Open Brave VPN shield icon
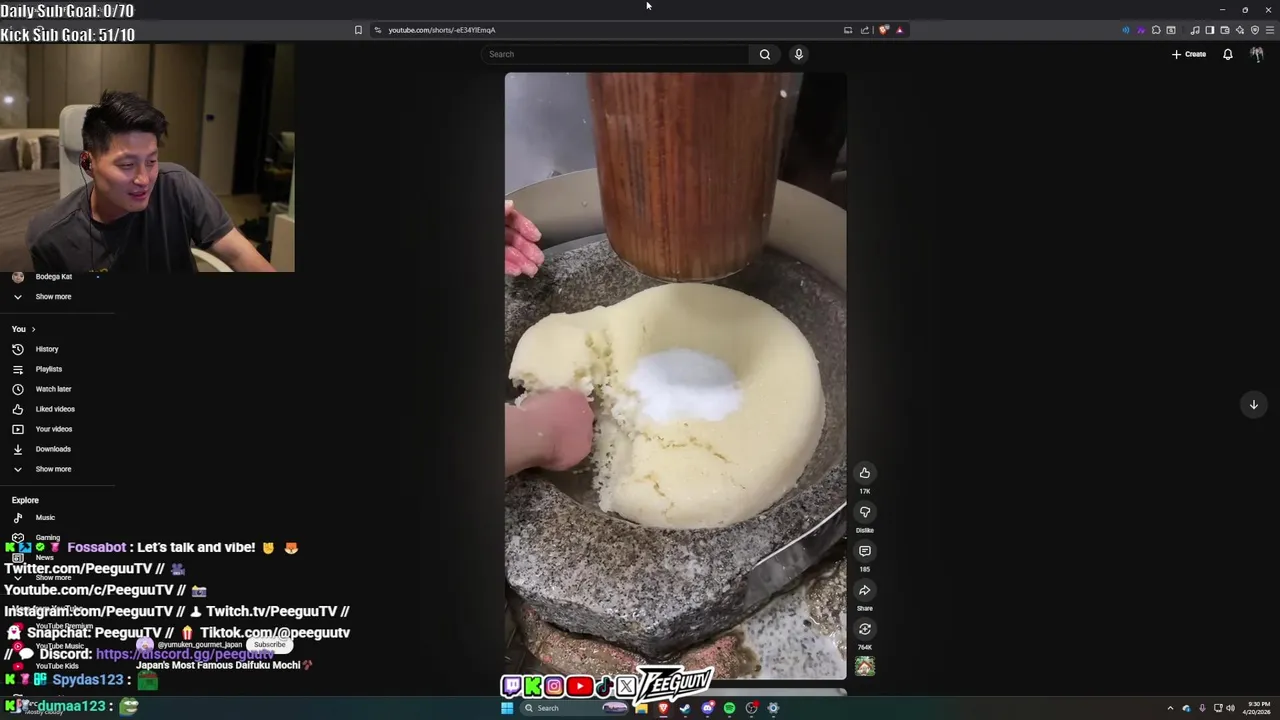The height and width of the screenshot is (720, 1280). [1254, 30]
